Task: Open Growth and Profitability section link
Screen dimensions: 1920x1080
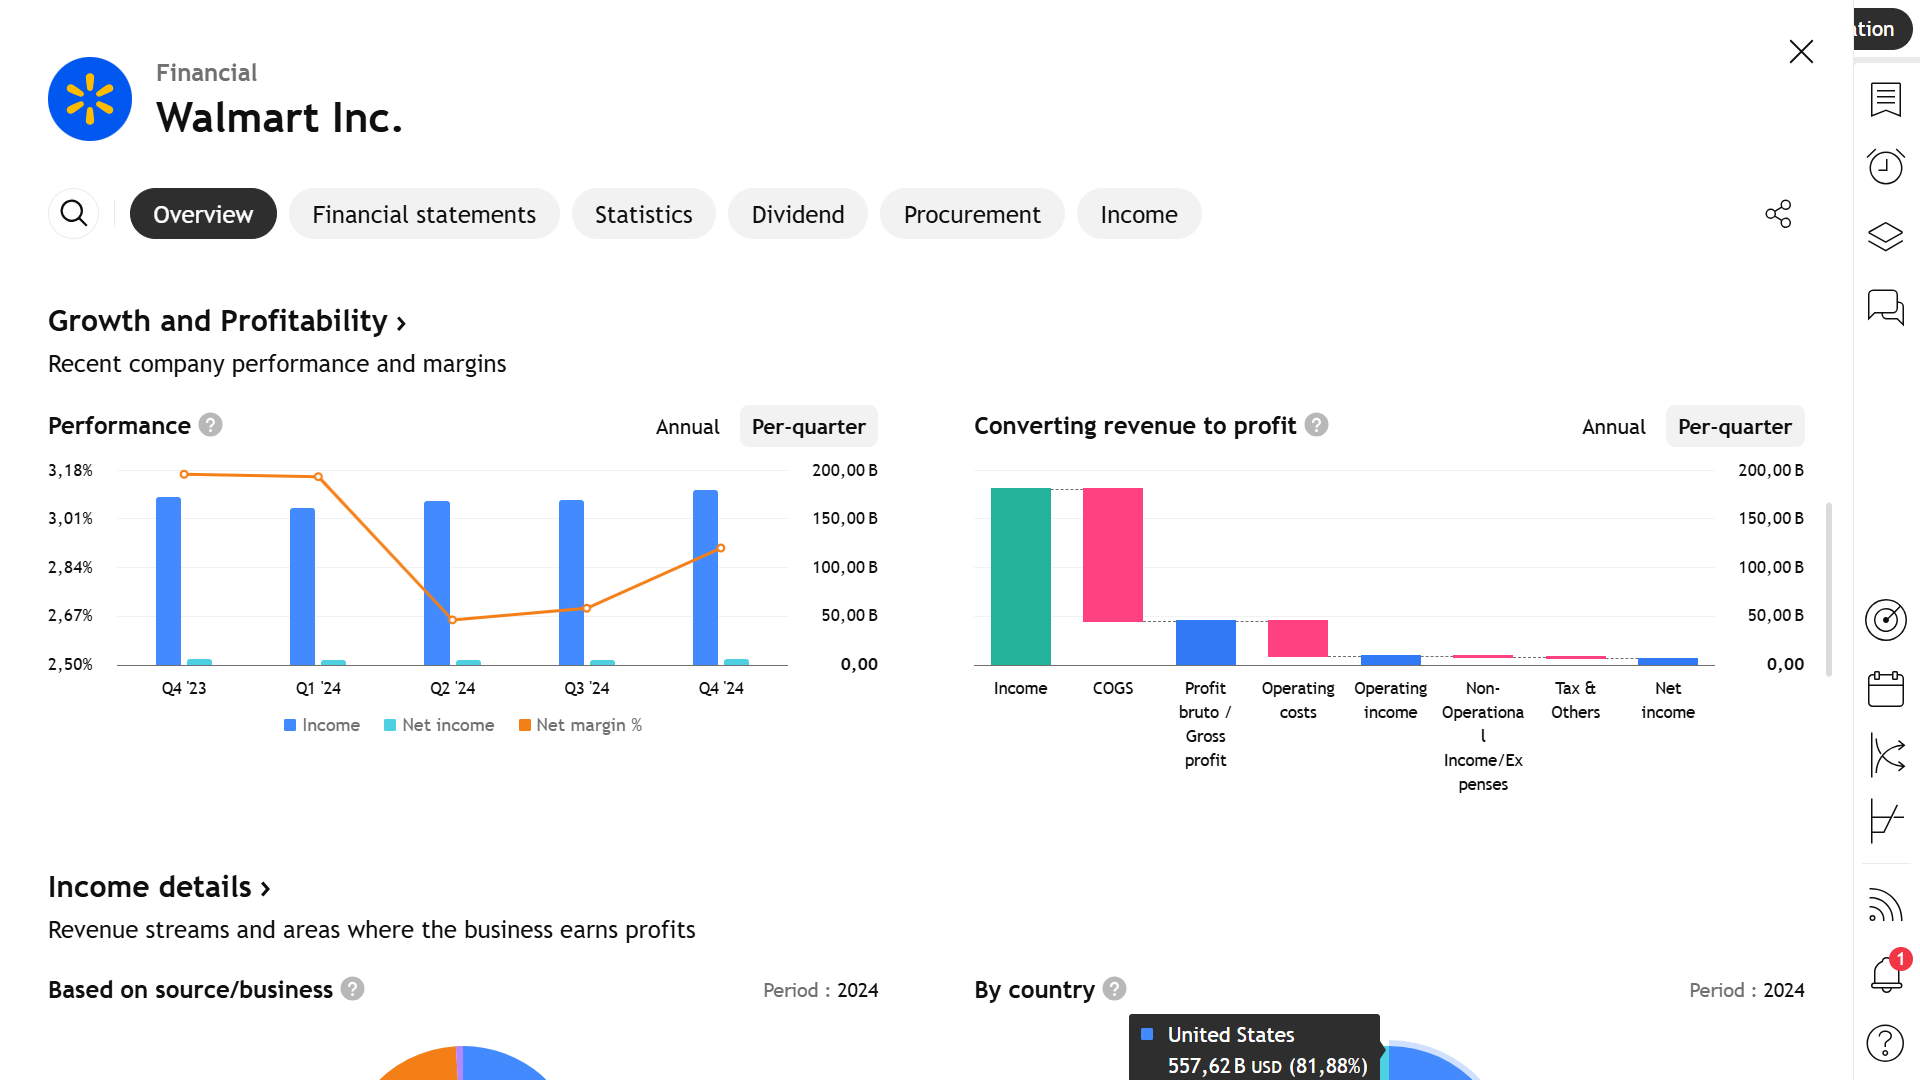Action: (227, 321)
